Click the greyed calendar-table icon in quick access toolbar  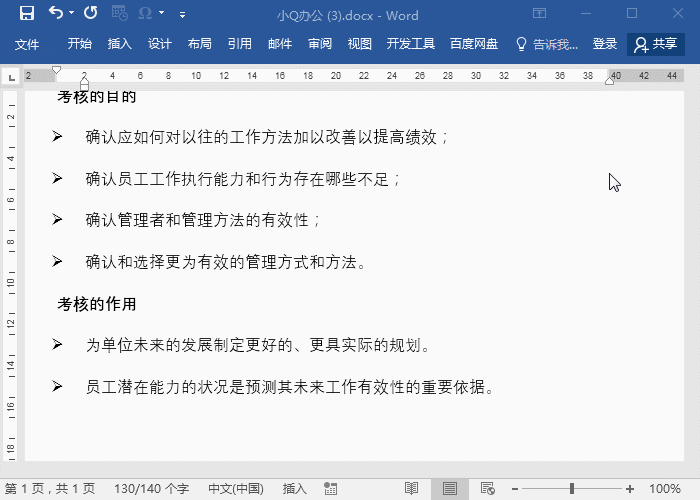click(120, 13)
